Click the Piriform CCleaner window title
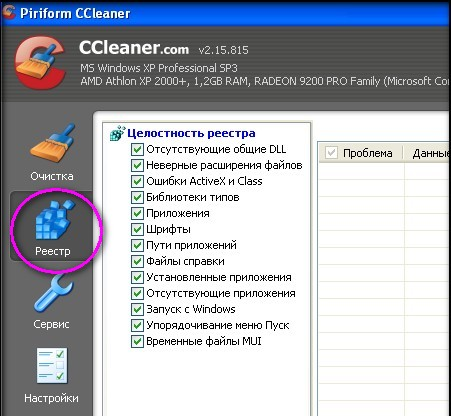 75,13
